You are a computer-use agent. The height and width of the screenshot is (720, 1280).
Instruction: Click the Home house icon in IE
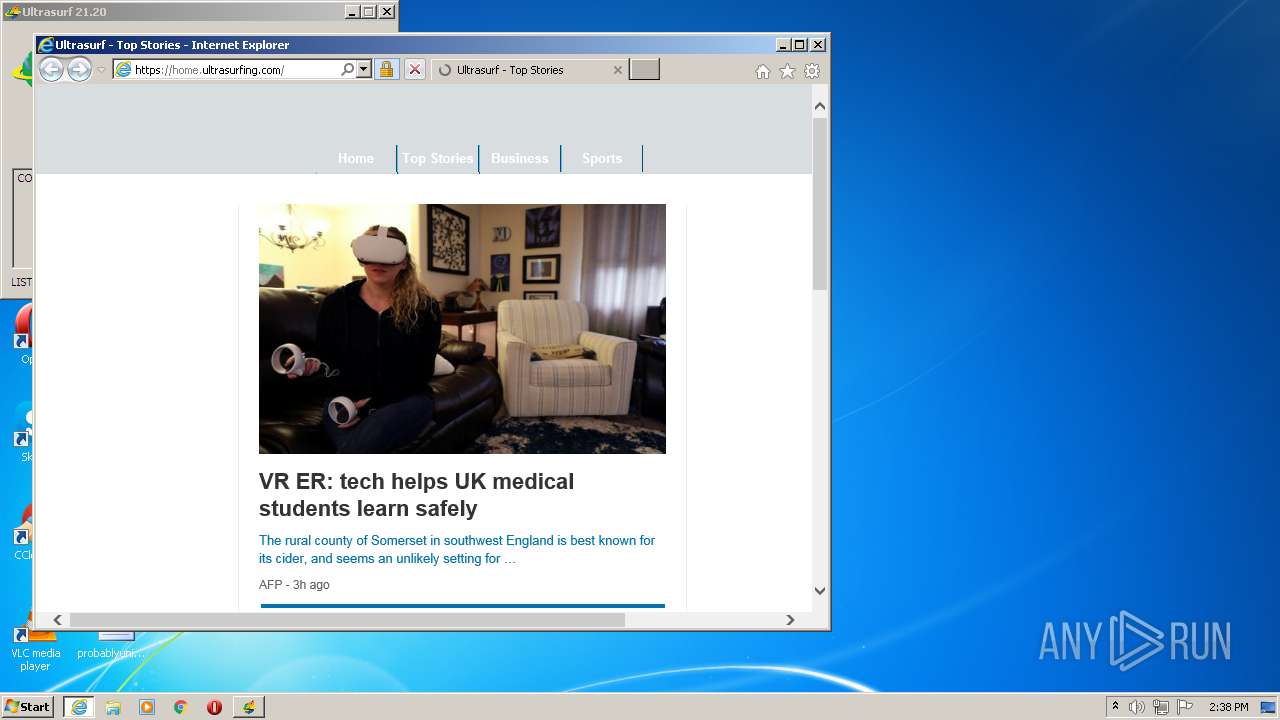pyautogui.click(x=763, y=71)
